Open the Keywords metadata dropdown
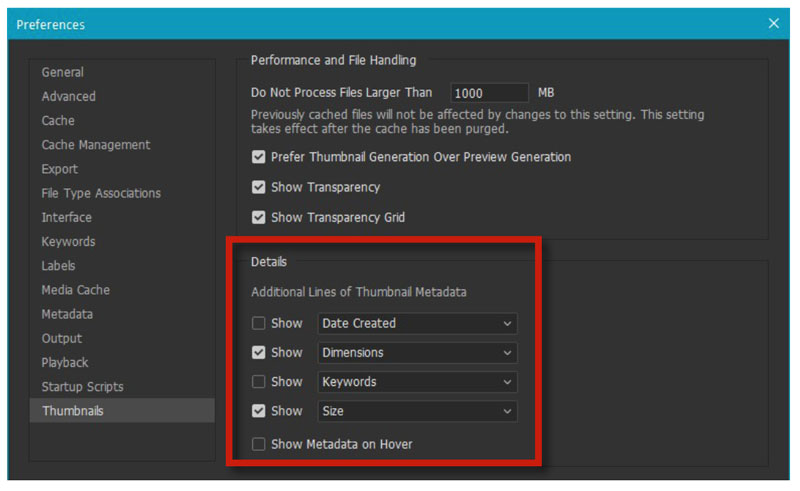This screenshot has height=491, width=800. pyautogui.click(x=417, y=382)
